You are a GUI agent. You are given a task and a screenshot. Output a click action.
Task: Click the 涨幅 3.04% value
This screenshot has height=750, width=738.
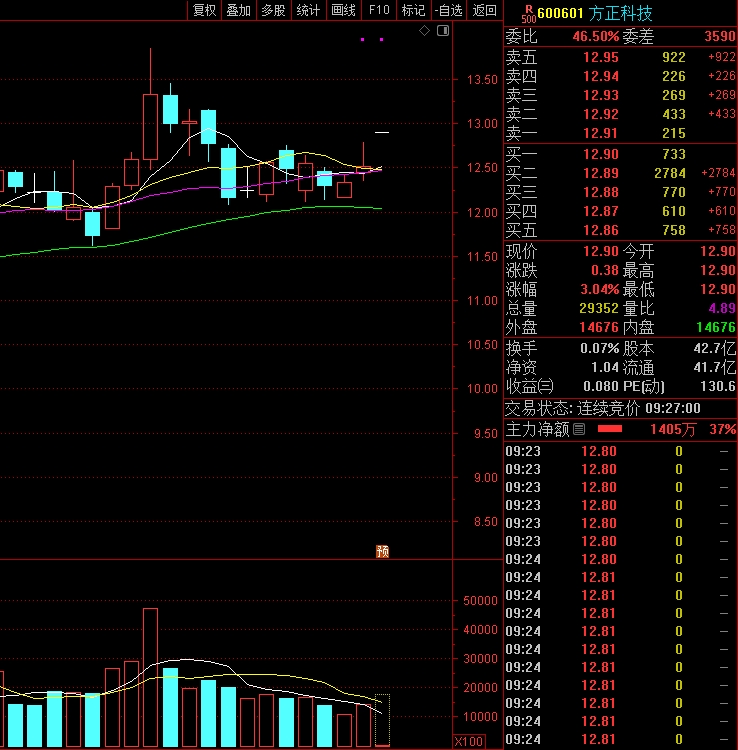click(x=599, y=289)
